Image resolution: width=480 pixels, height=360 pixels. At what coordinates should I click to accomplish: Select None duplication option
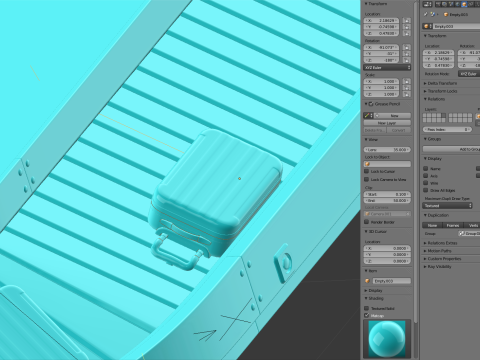[x=432, y=225]
